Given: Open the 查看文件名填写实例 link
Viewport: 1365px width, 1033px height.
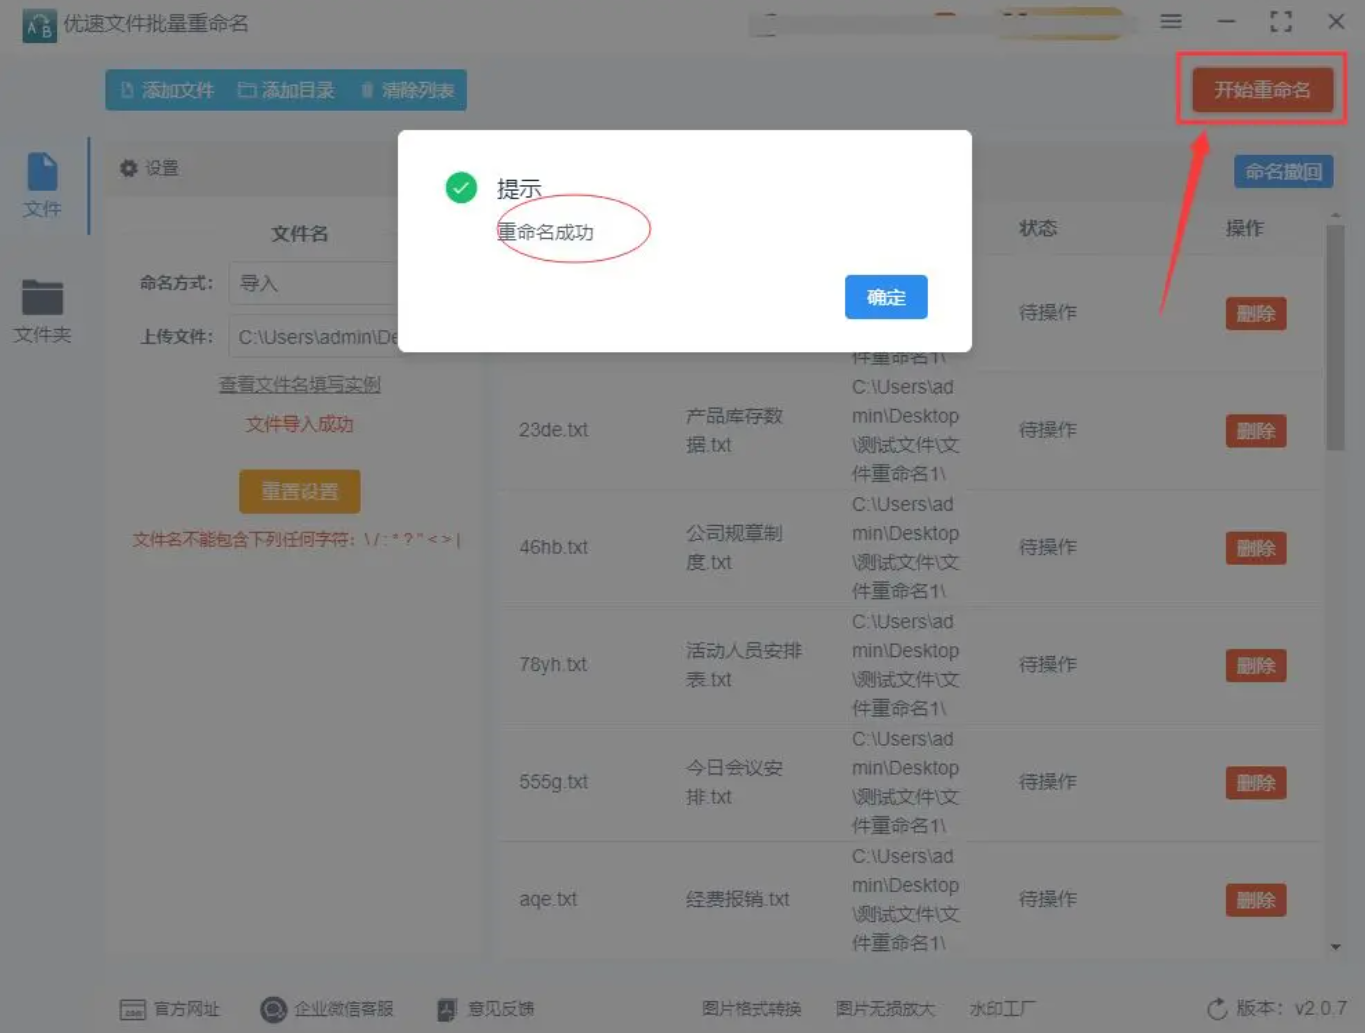Looking at the screenshot, I should (x=300, y=385).
